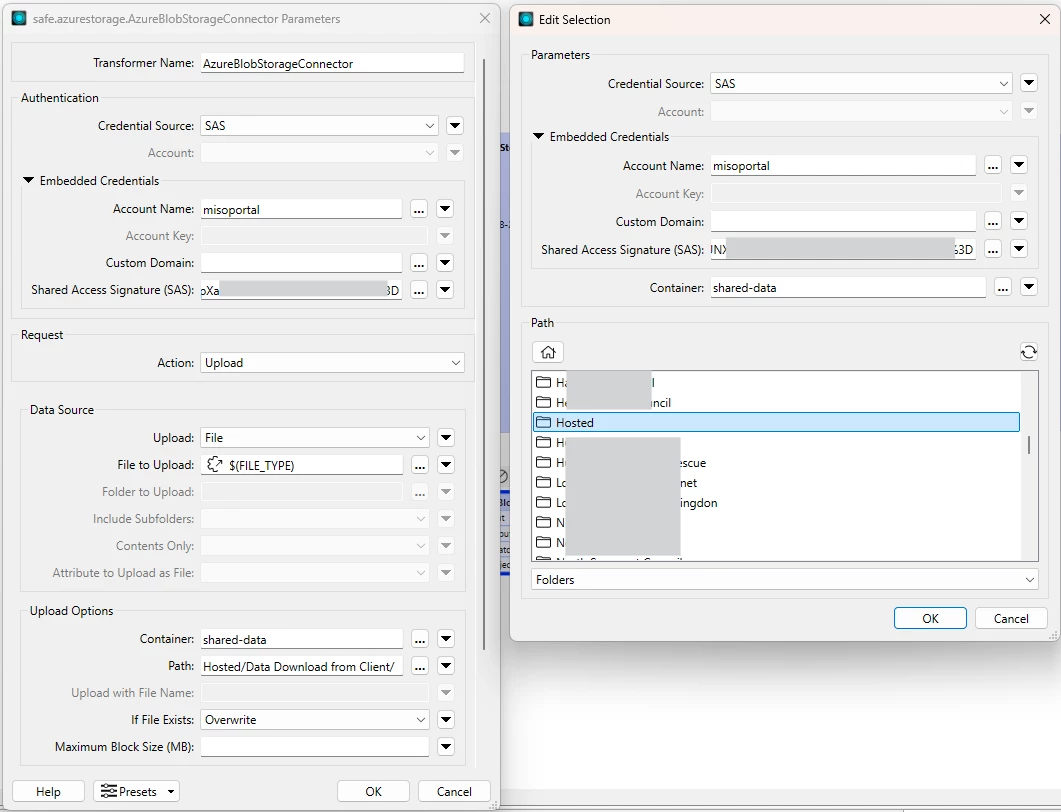The height and width of the screenshot is (812, 1061).
Task: Click Custom Domain field in Parameters dialog
Action: click(301, 263)
